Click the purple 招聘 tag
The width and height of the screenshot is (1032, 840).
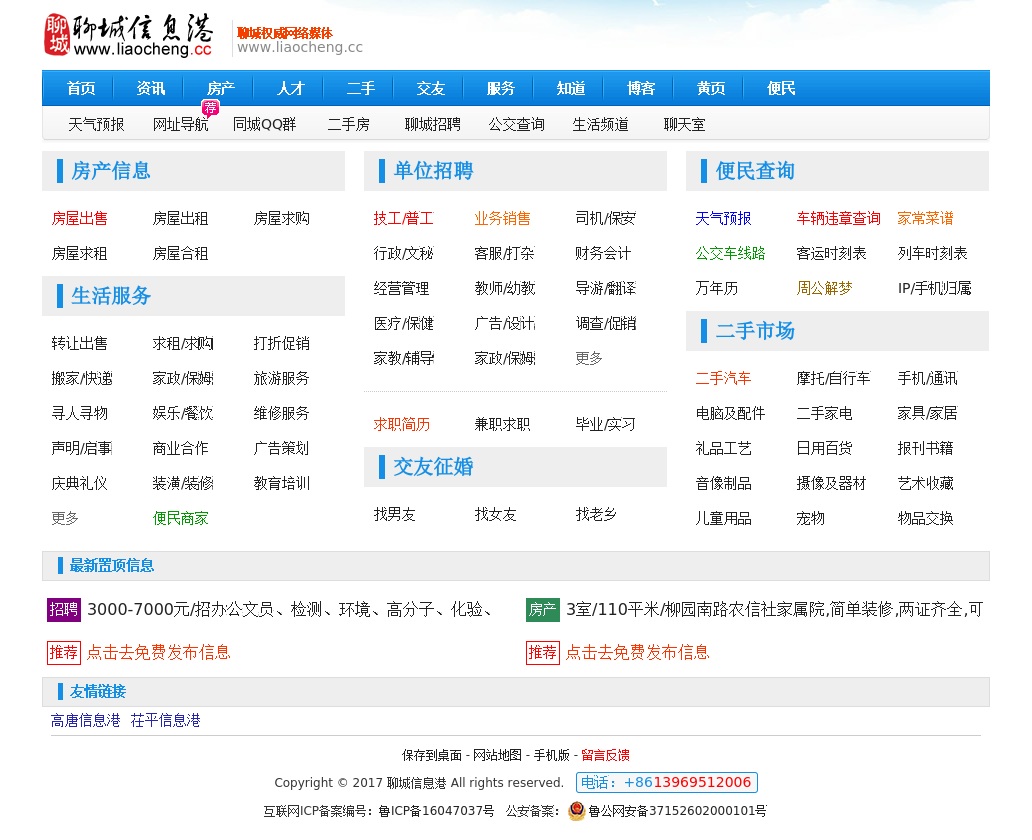pos(64,610)
